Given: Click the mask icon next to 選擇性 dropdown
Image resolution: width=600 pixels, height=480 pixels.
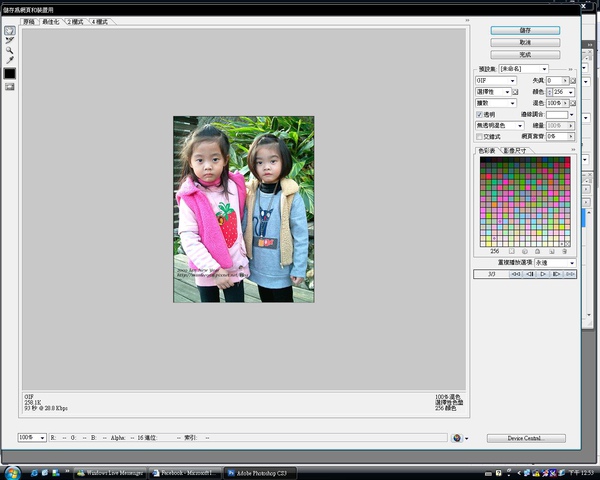Looking at the screenshot, I should click(515, 92).
